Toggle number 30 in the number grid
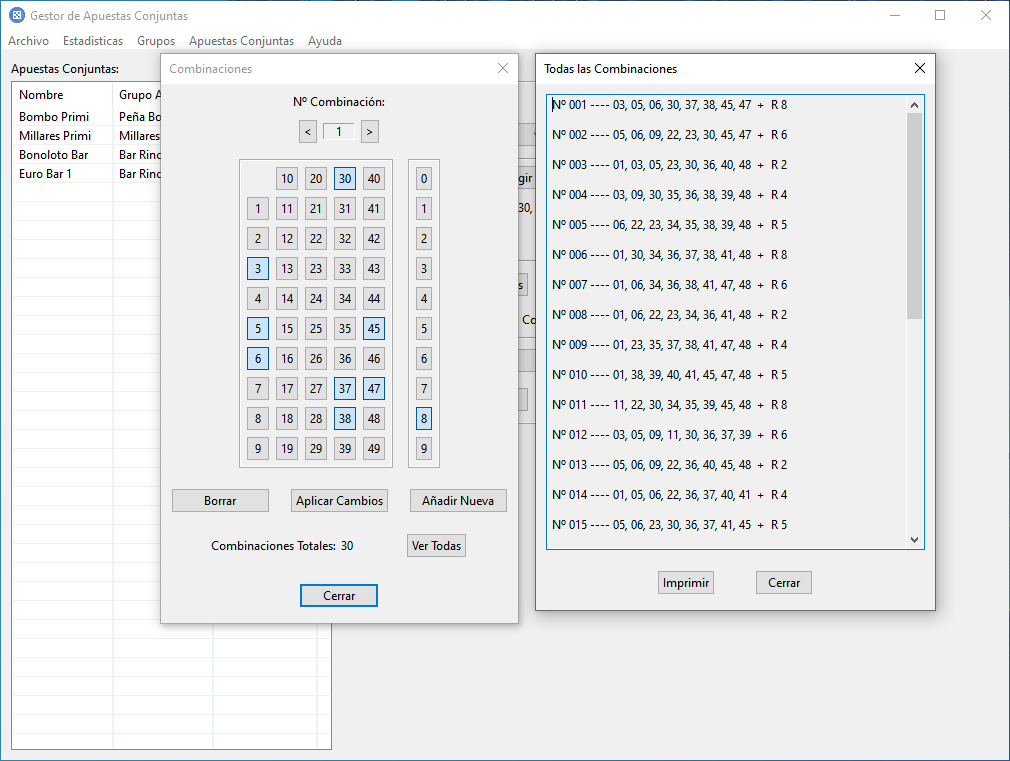Viewport: 1010px width, 761px height. 345,178
